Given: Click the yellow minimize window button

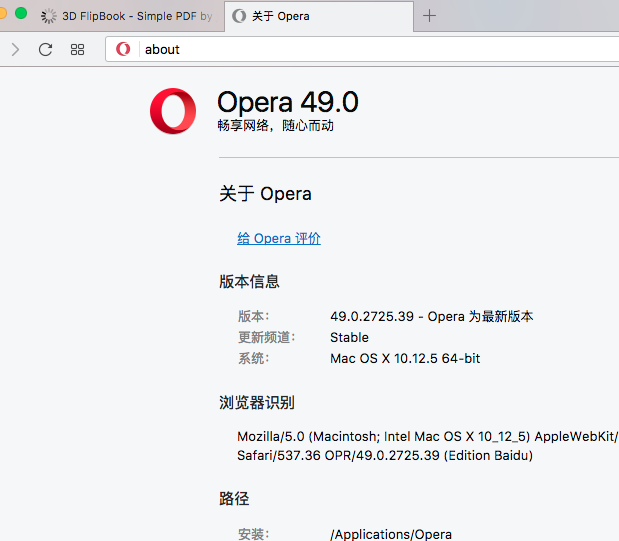Looking at the screenshot, I should pos(2,13).
